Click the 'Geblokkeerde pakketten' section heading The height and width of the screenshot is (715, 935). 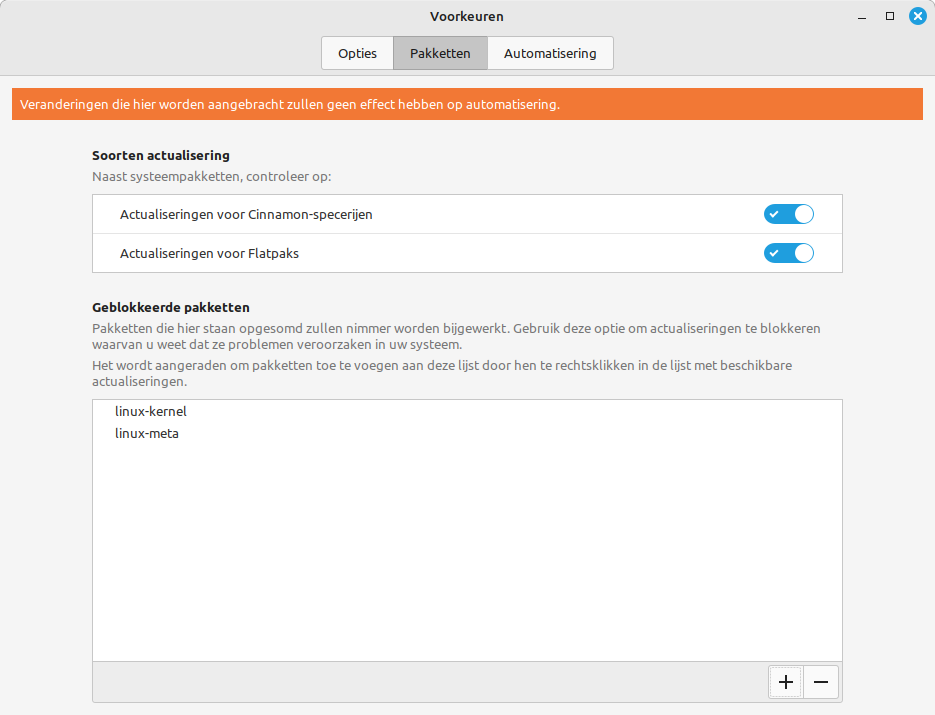coord(170,307)
